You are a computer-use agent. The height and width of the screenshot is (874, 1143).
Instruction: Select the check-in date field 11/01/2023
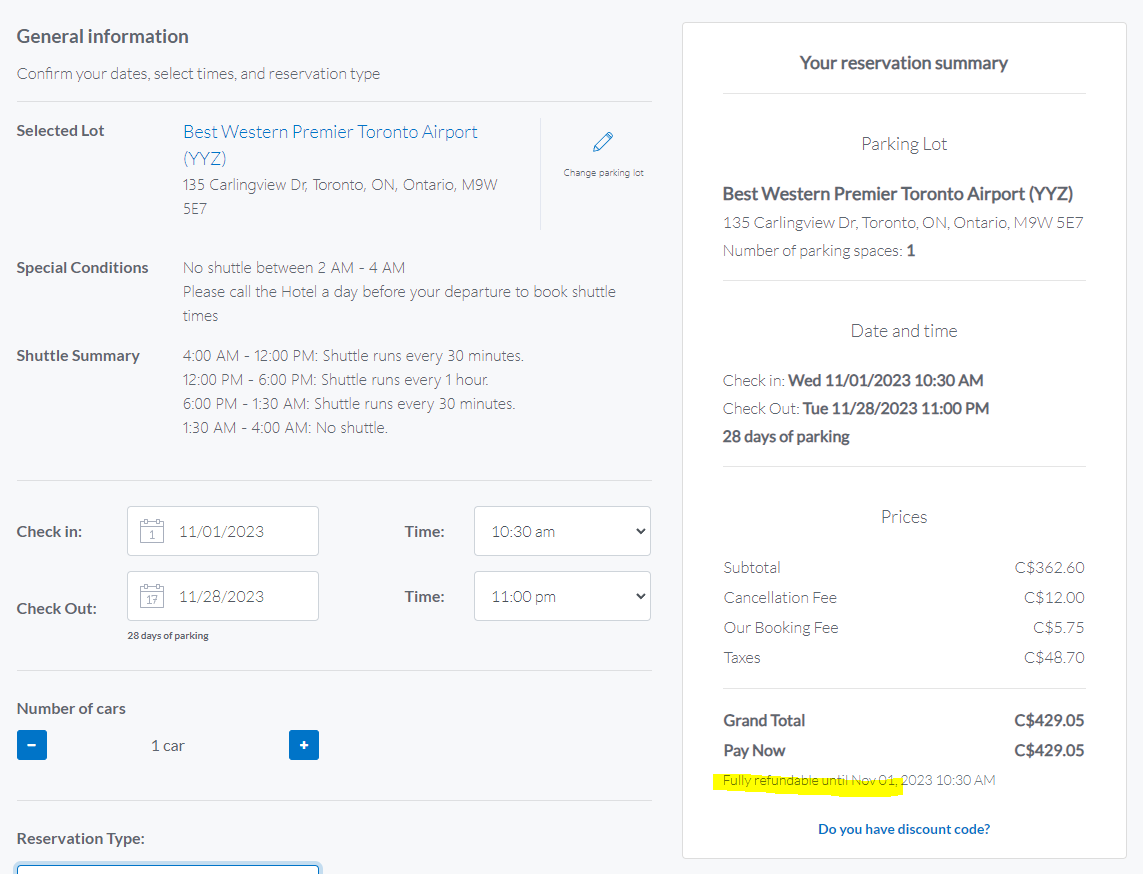tap(223, 531)
